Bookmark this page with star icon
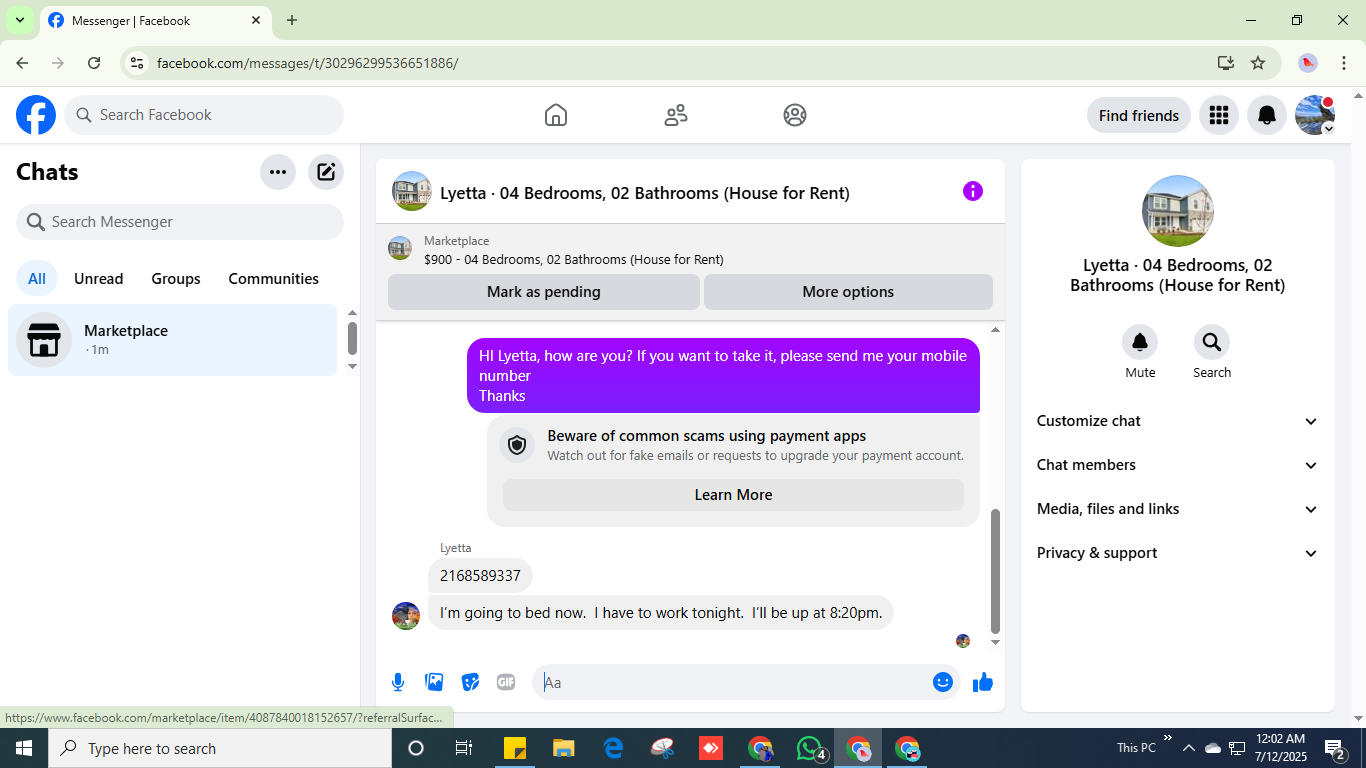 point(1258,63)
